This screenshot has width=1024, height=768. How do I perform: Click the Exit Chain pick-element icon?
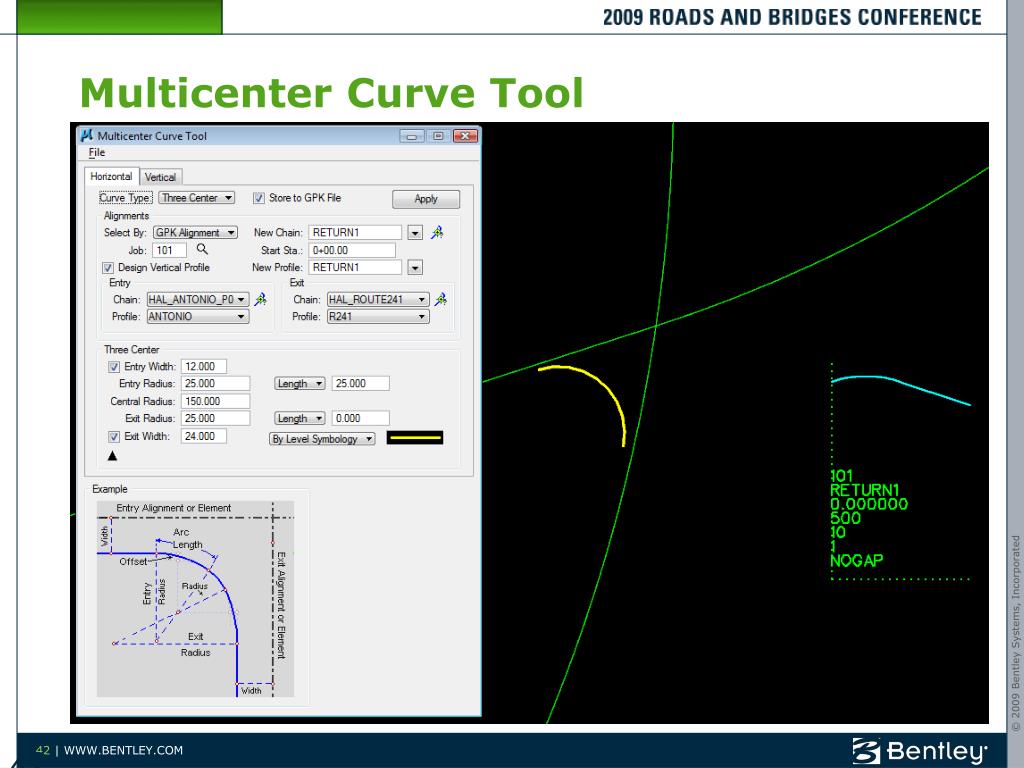click(441, 299)
